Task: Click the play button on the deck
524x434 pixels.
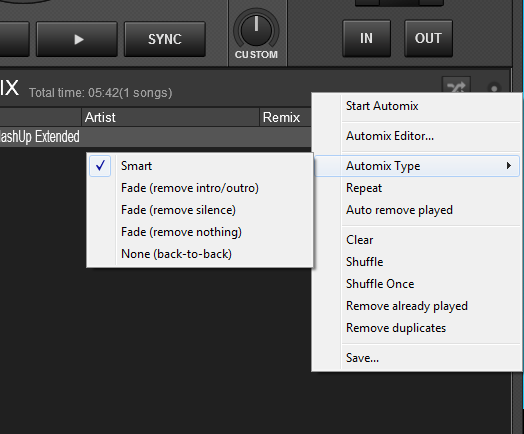Action: pyautogui.click(x=77, y=39)
